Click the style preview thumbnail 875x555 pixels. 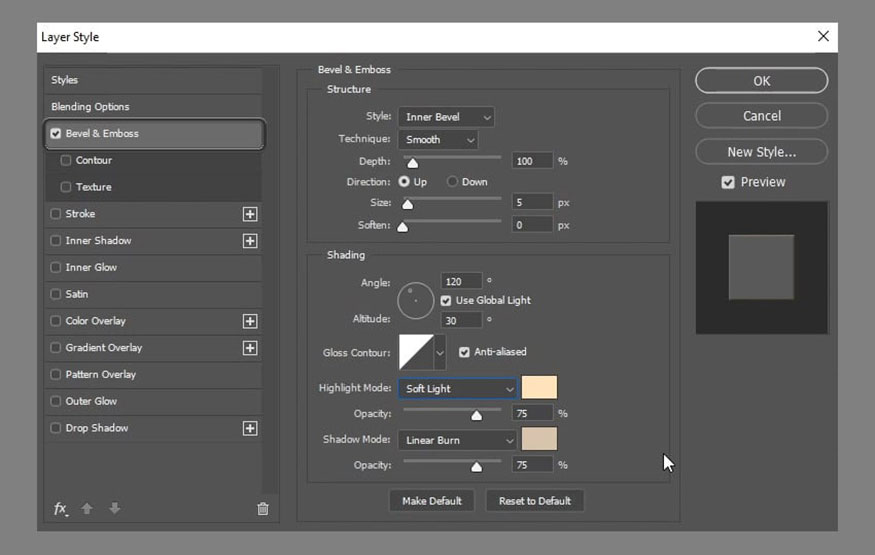pyautogui.click(x=761, y=267)
